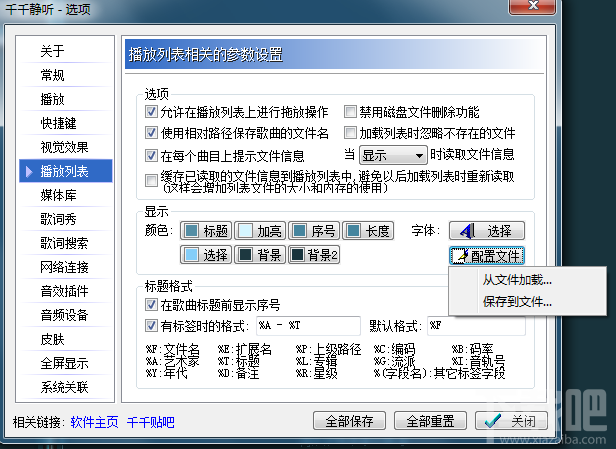The height and width of the screenshot is (449, 616).
Task: Open the 千千贴吧 link
Action: (x=150, y=422)
